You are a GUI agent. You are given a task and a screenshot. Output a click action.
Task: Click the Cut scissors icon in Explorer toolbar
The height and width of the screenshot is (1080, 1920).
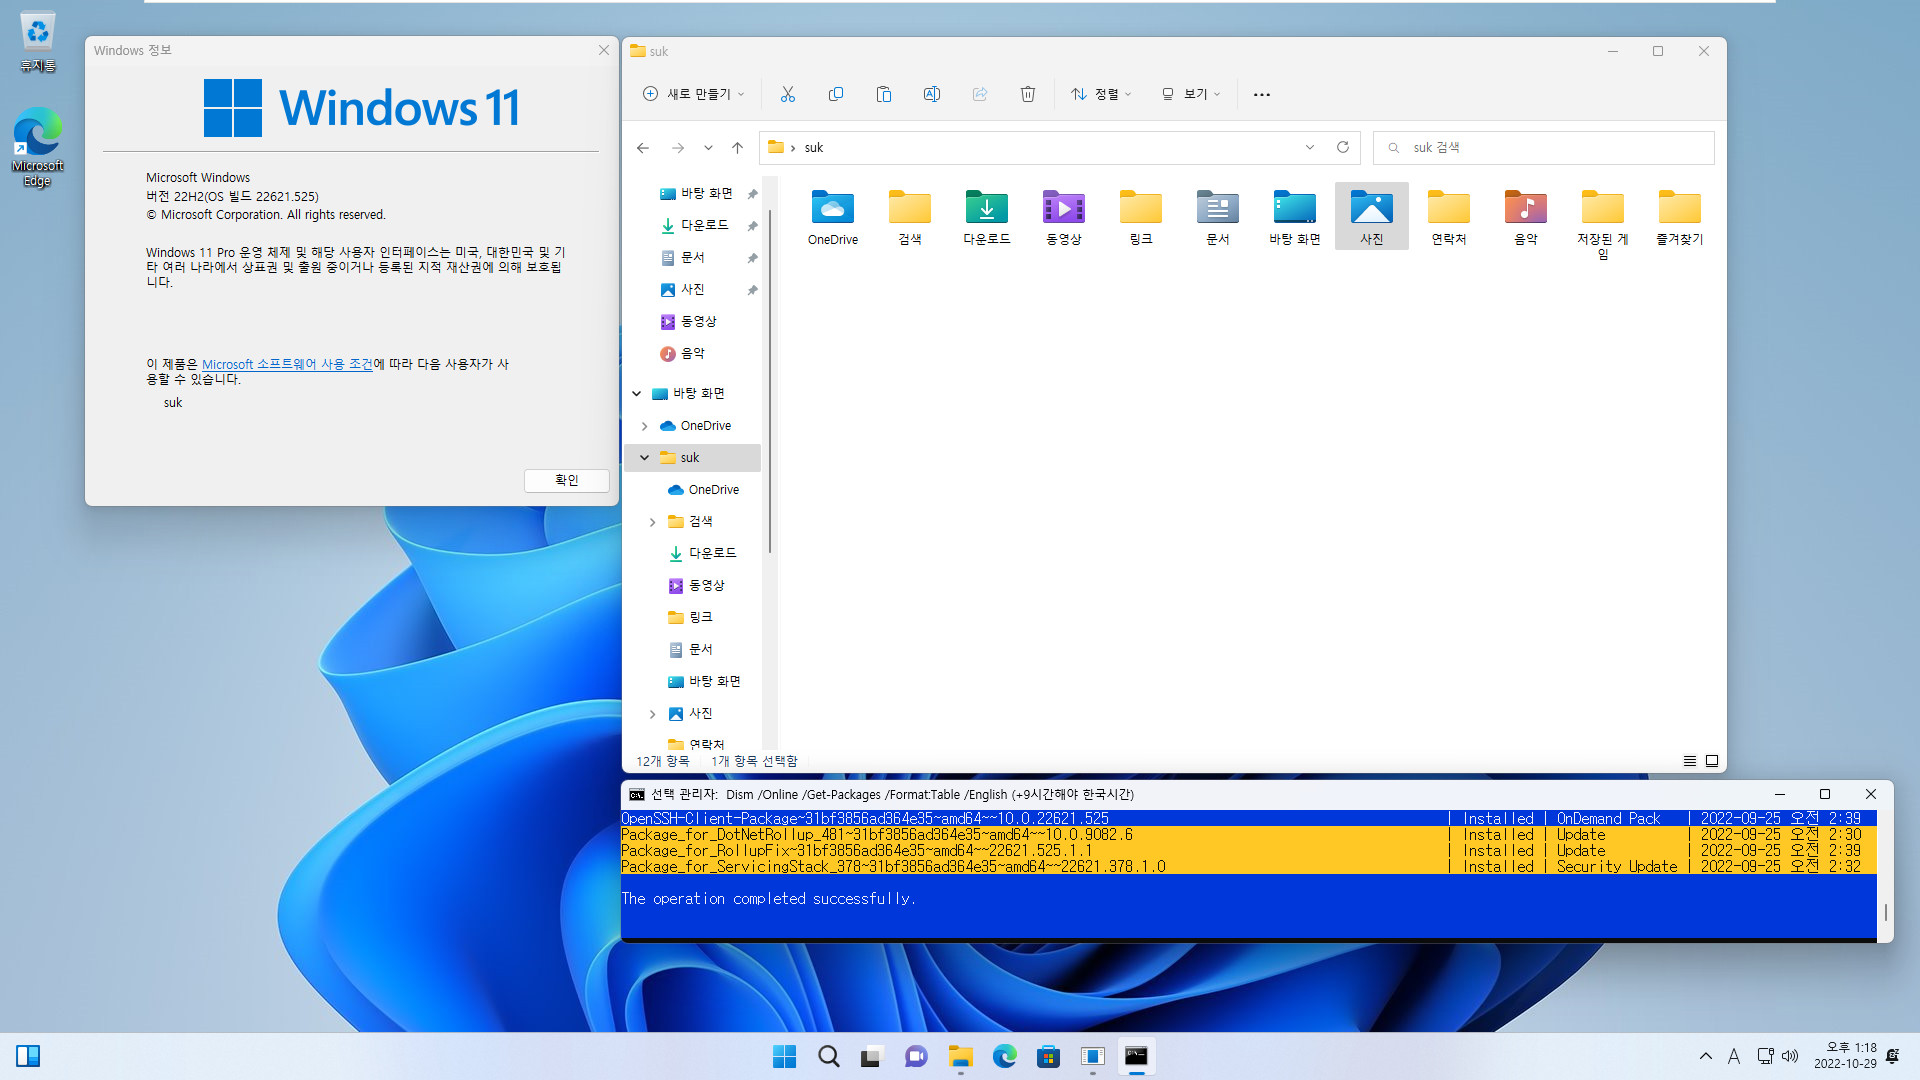(x=788, y=94)
